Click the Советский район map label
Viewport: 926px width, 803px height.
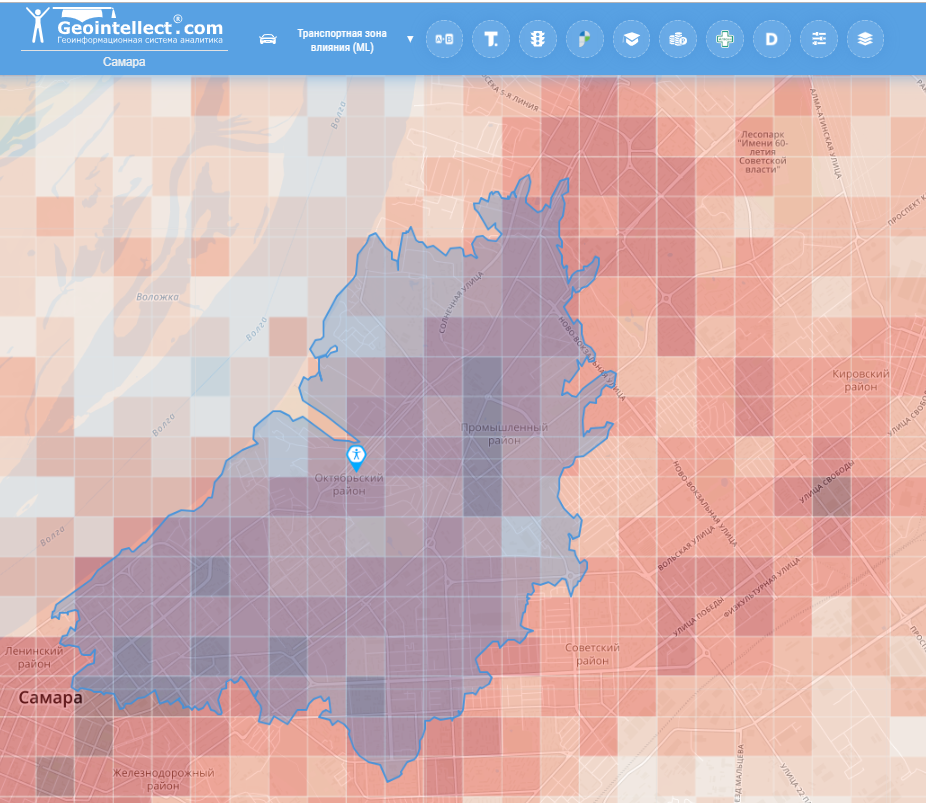[x=592, y=654]
